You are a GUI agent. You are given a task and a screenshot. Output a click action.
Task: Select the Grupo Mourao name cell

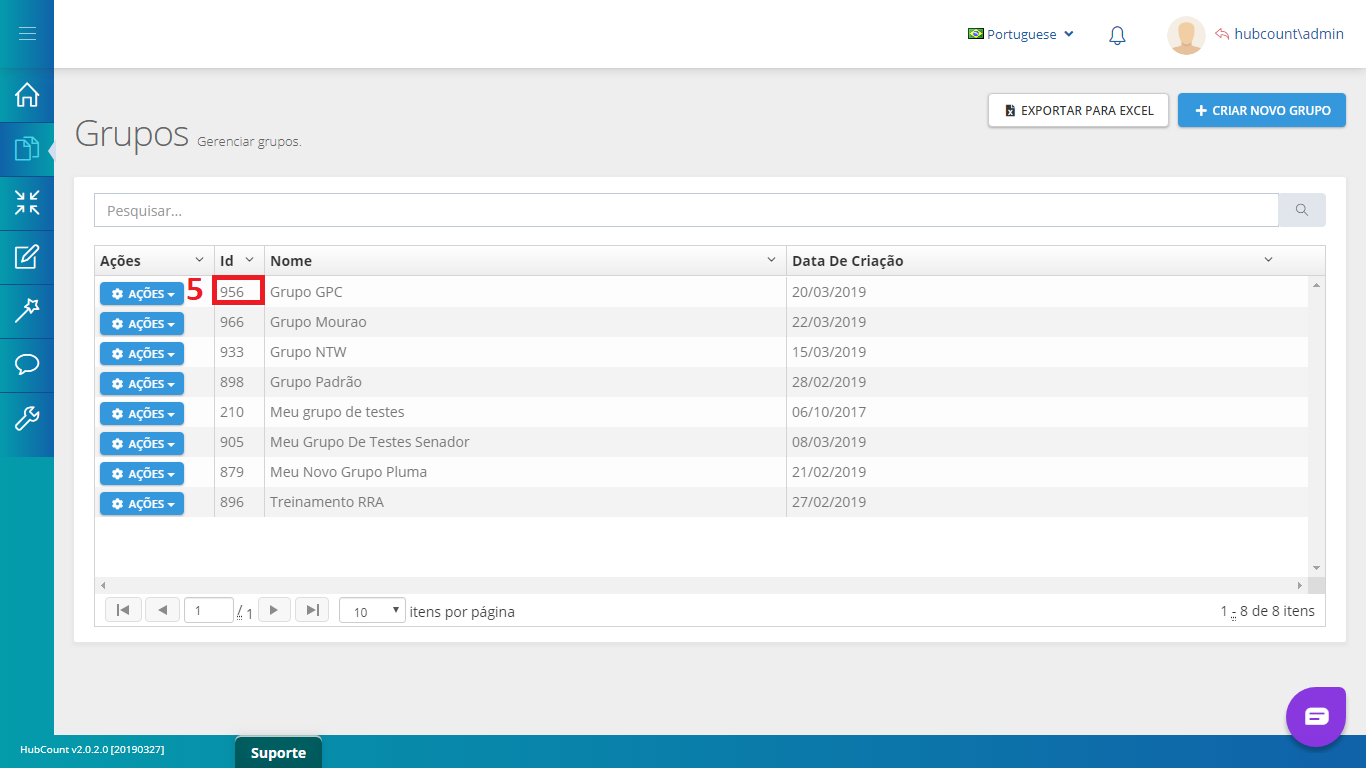click(x=525, y=322)
